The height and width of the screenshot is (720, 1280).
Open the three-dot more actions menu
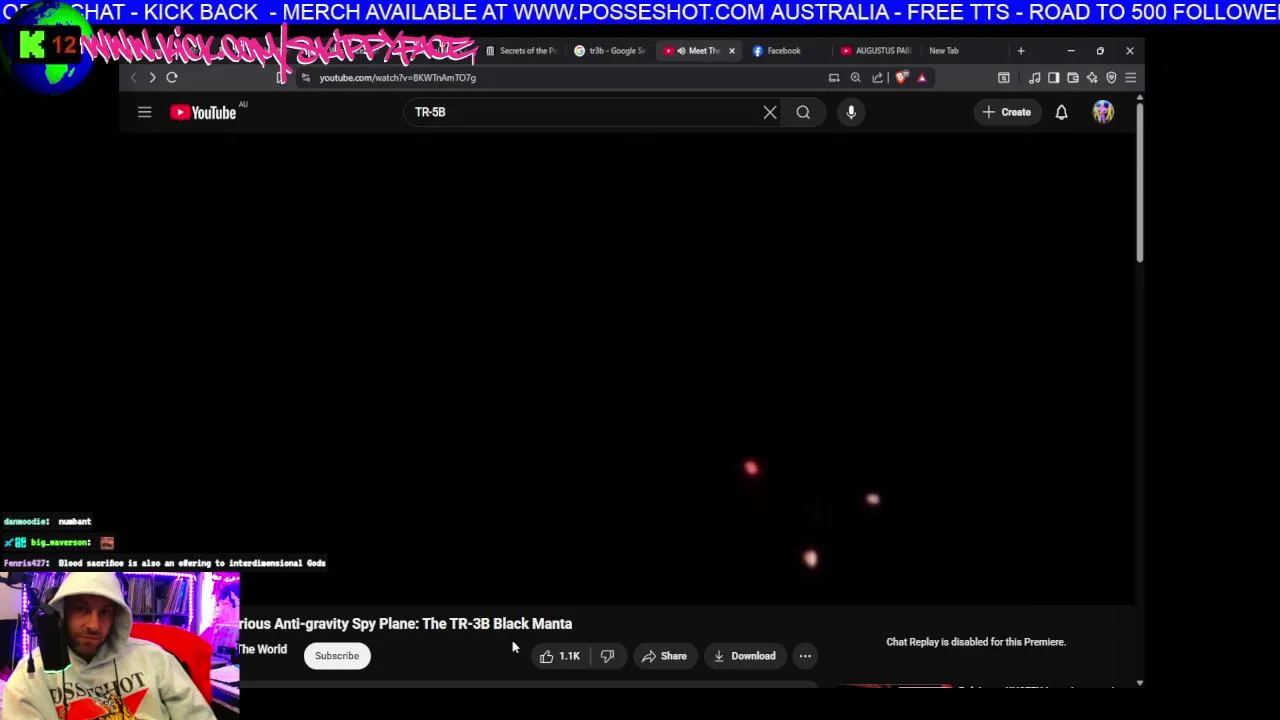805,656
